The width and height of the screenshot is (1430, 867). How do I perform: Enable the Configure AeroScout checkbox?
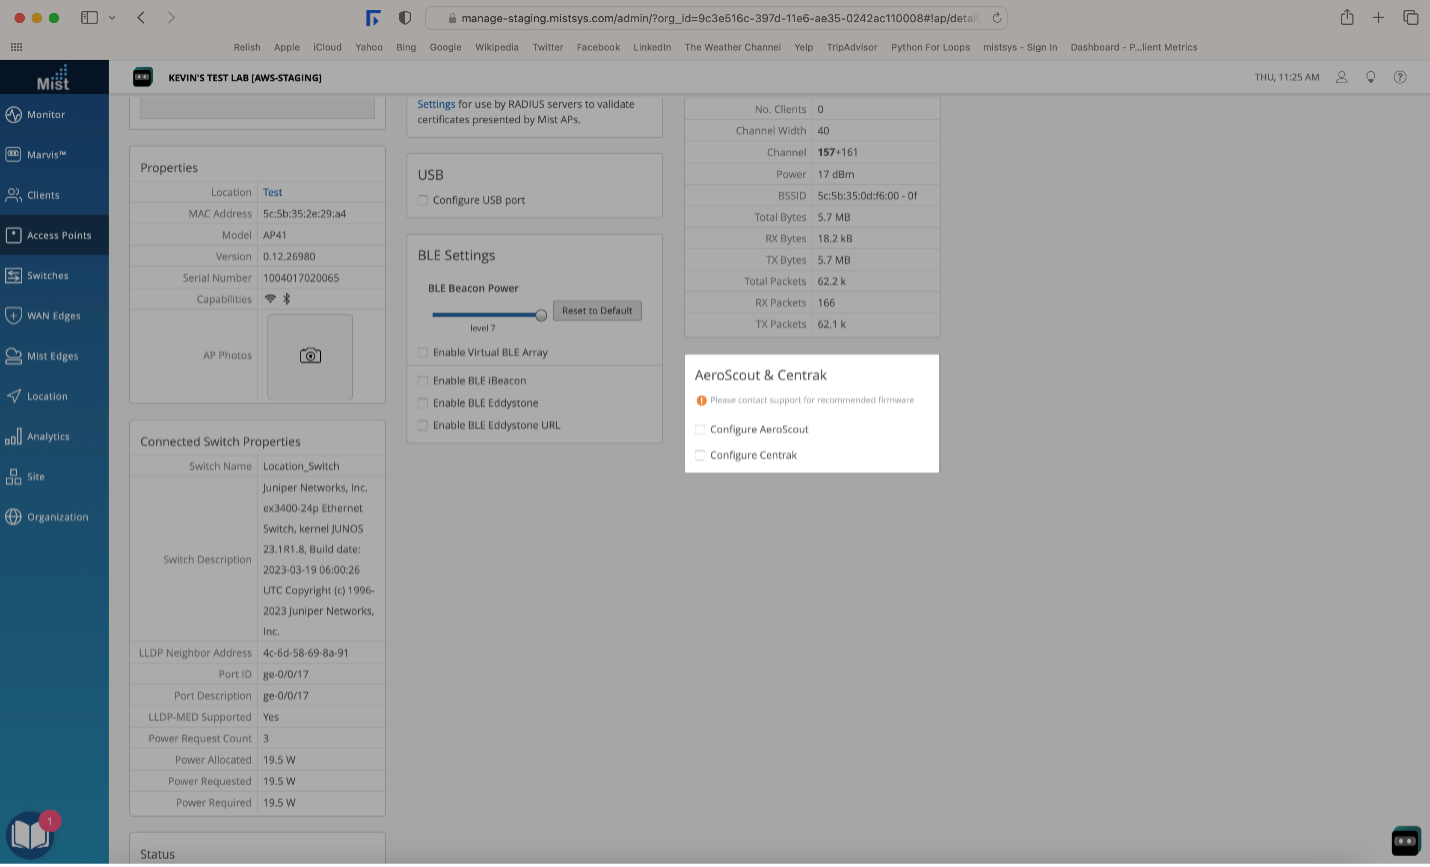point(700,430)
